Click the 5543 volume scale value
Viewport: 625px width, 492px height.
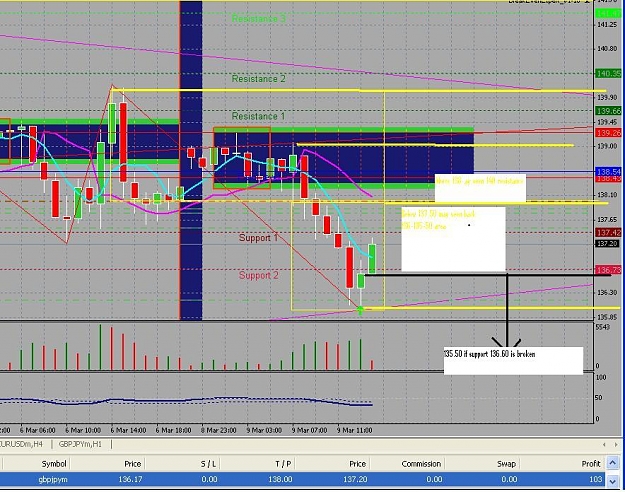tap(602, 327)
